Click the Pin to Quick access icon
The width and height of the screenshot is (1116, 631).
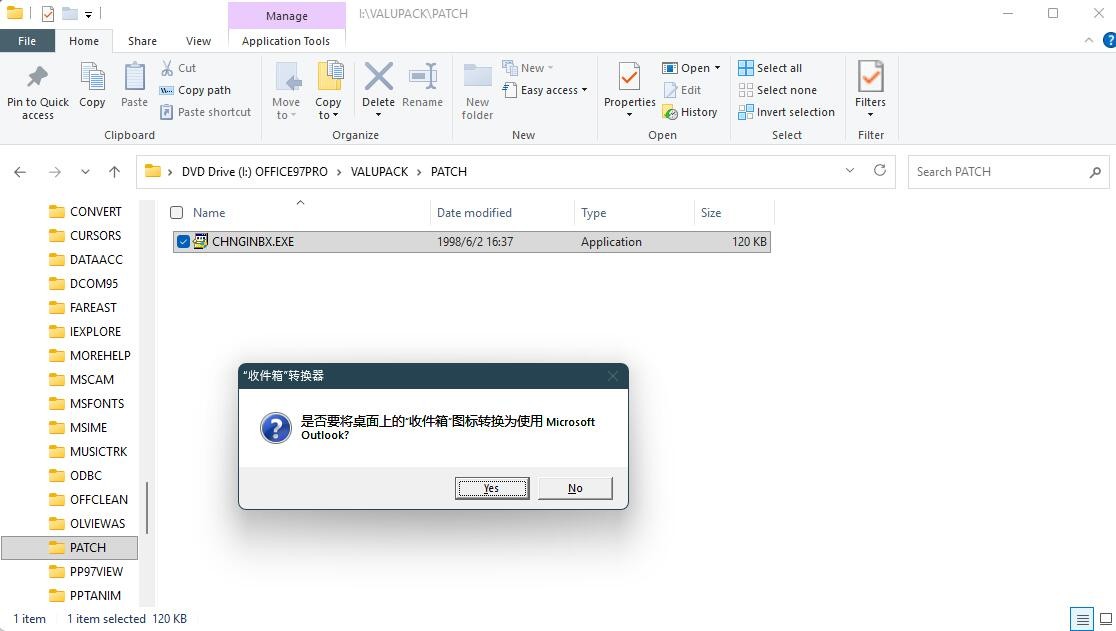tap(38, 78)
